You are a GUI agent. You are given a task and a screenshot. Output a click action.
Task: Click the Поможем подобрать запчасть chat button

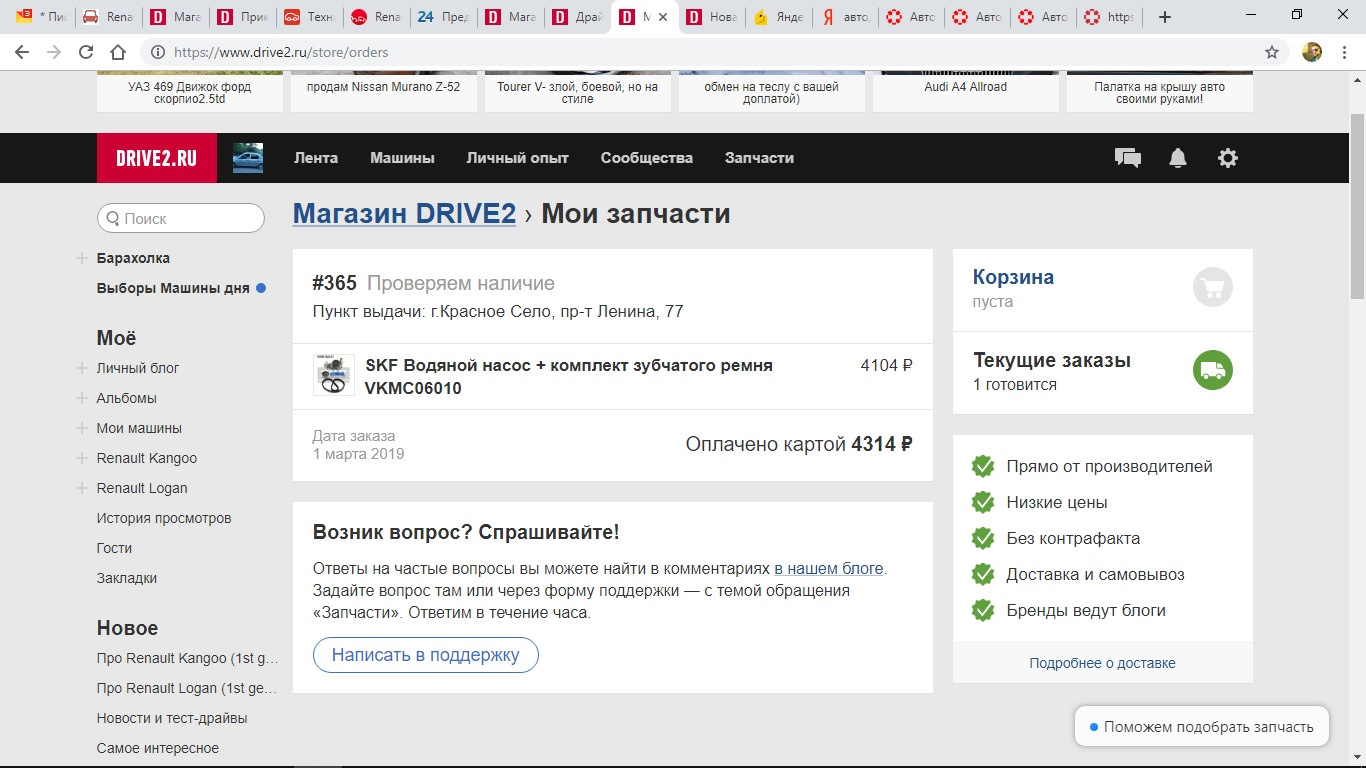tap(1201, 727)
